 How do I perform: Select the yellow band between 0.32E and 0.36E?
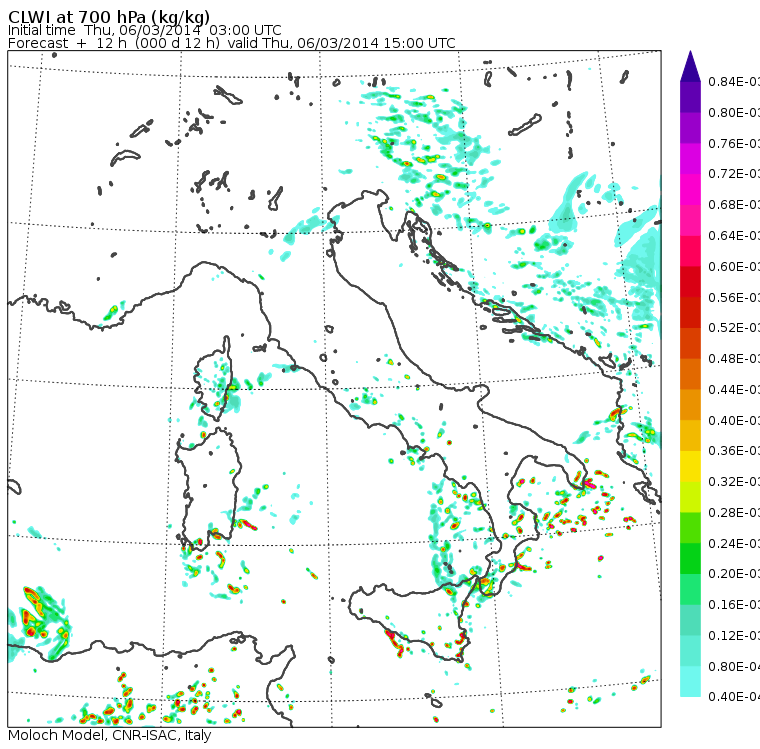(690, 466)
